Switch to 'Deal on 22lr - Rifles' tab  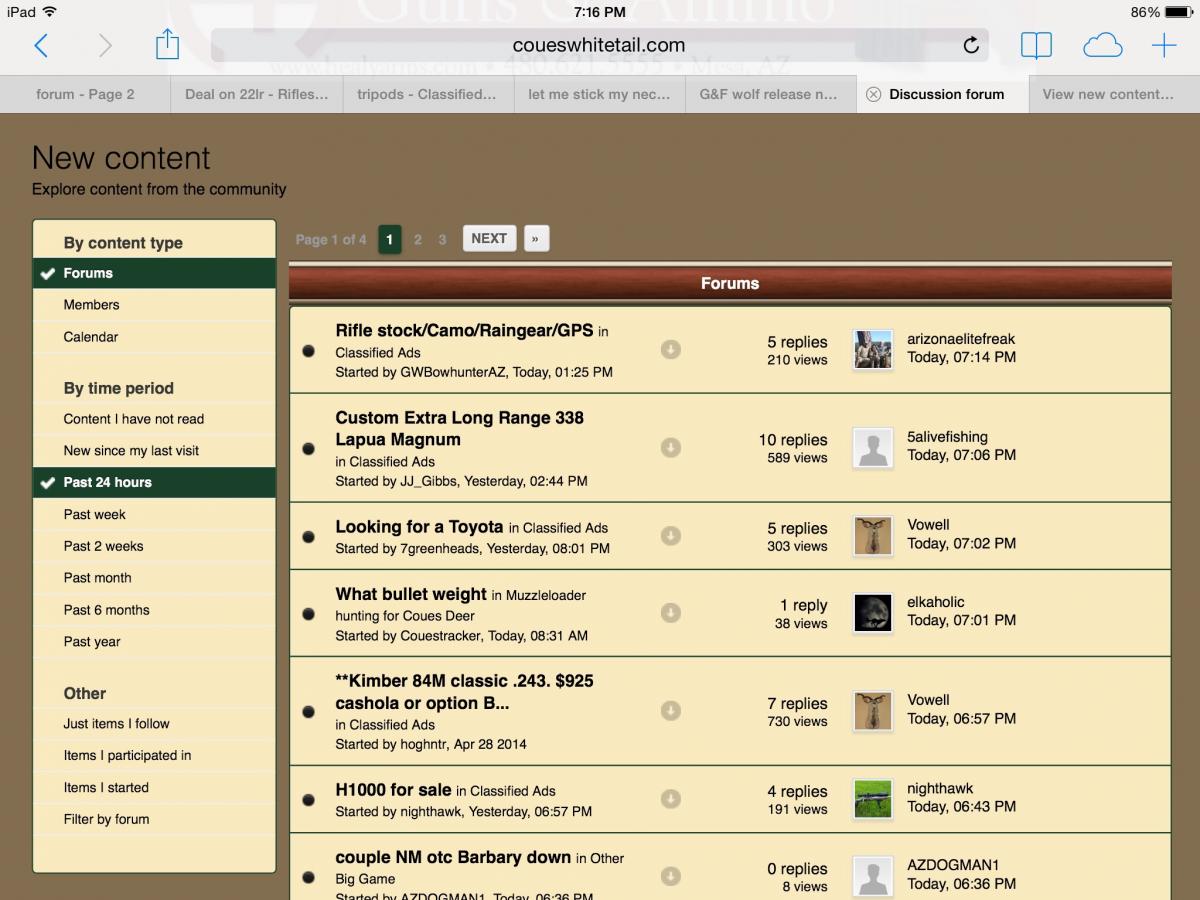257,94
